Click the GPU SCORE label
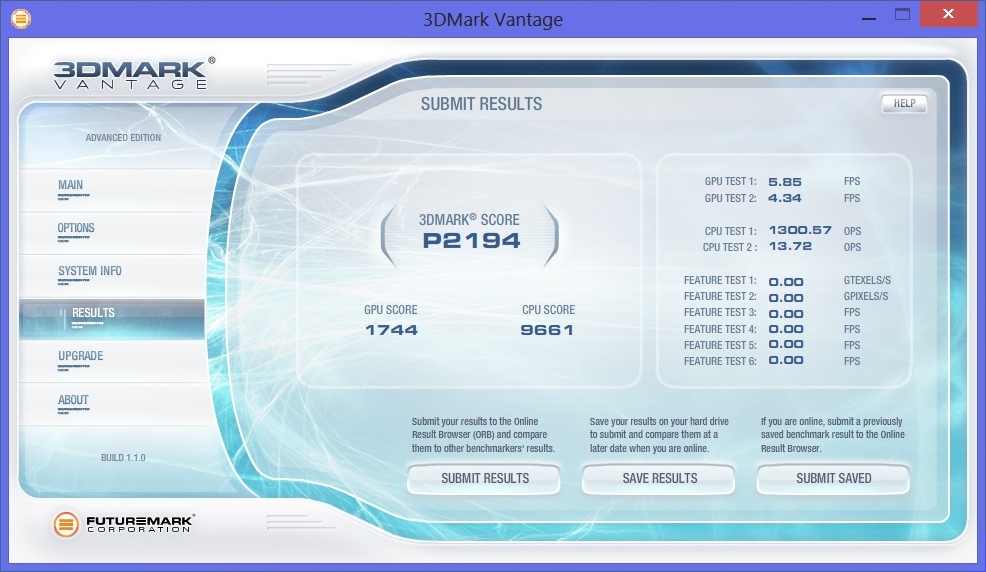 click(391, 310)
